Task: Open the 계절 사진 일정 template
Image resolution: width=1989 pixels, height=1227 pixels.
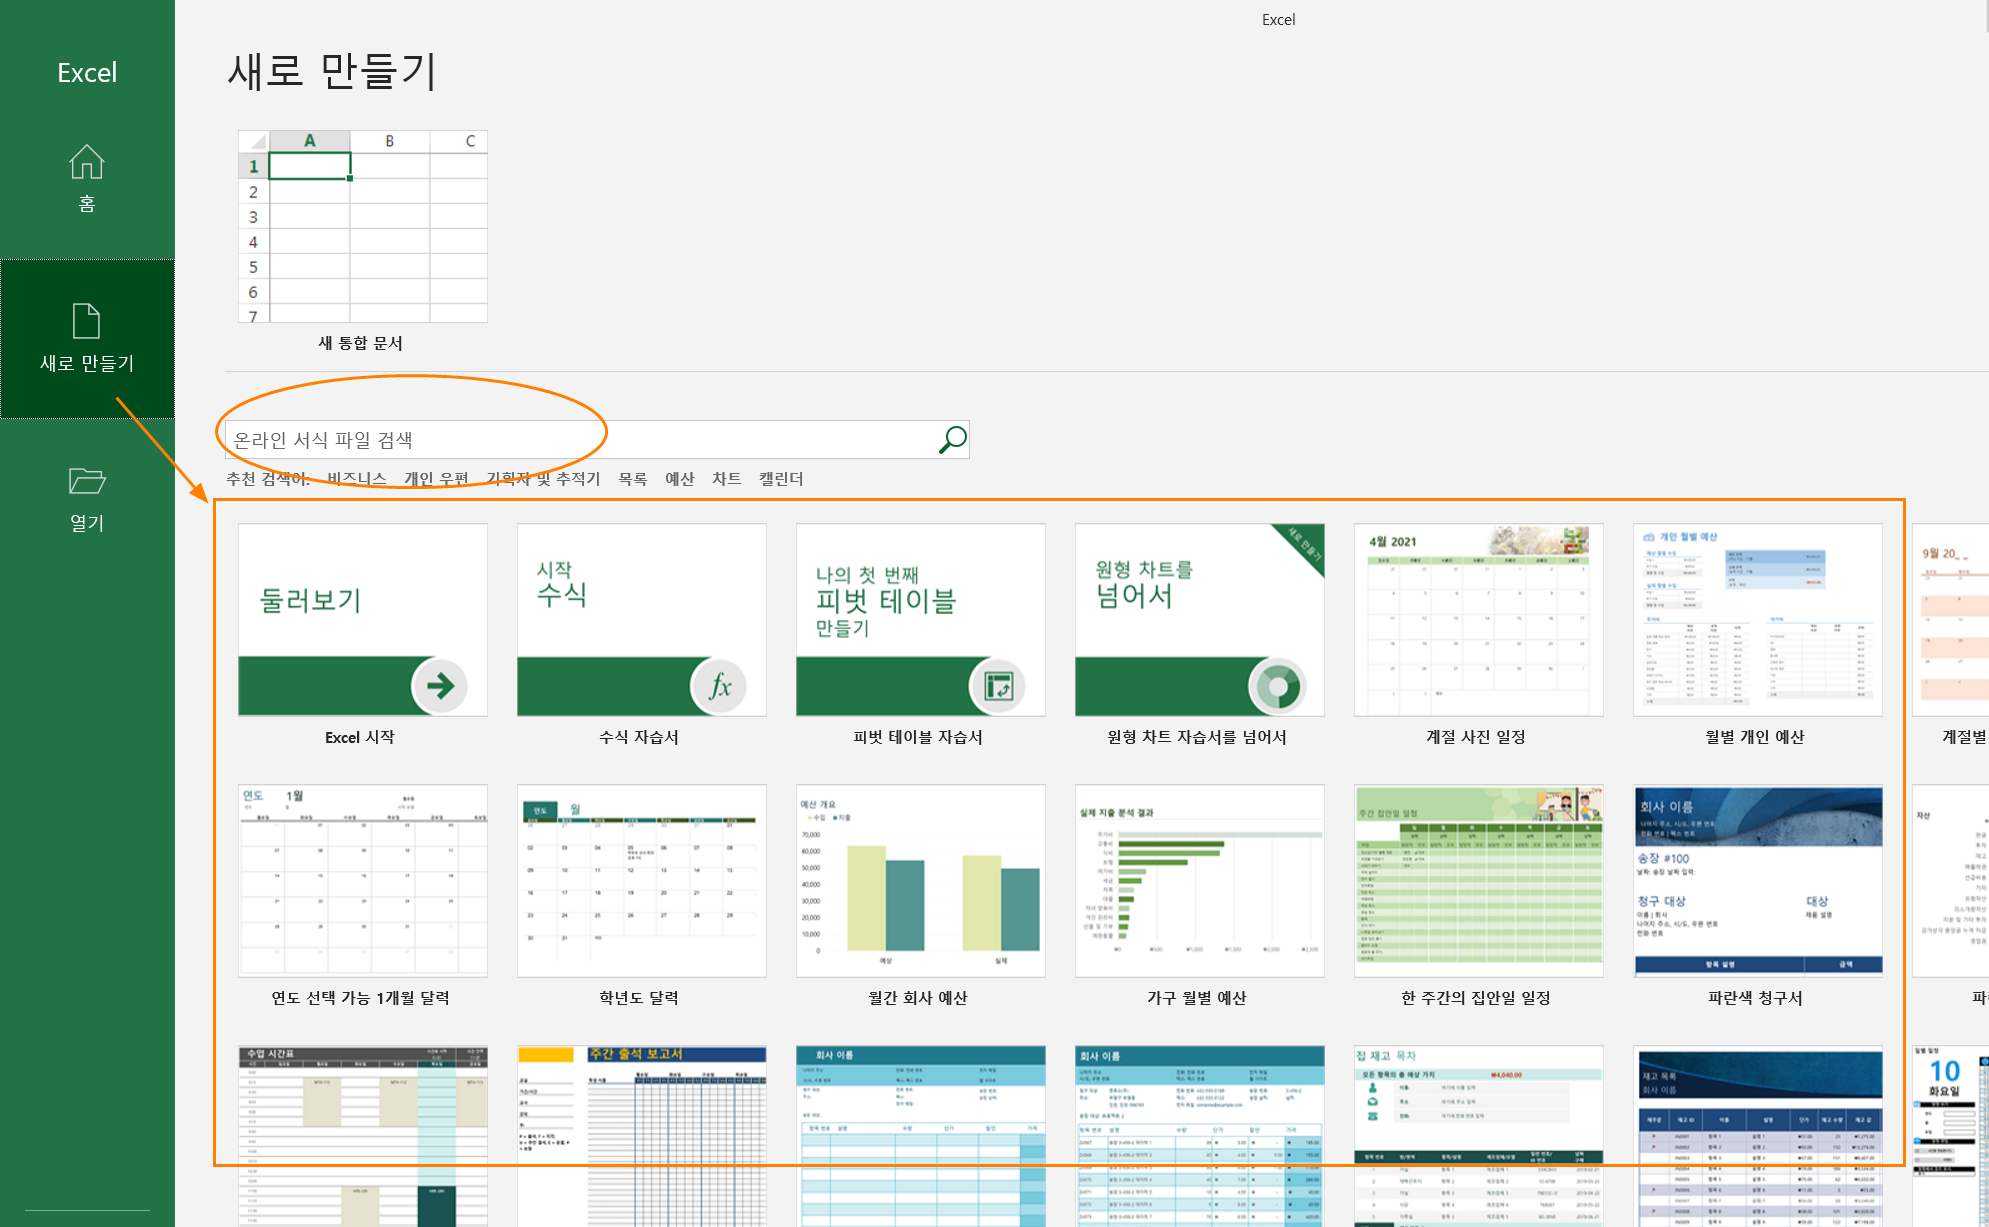Action: [1478, 620]
